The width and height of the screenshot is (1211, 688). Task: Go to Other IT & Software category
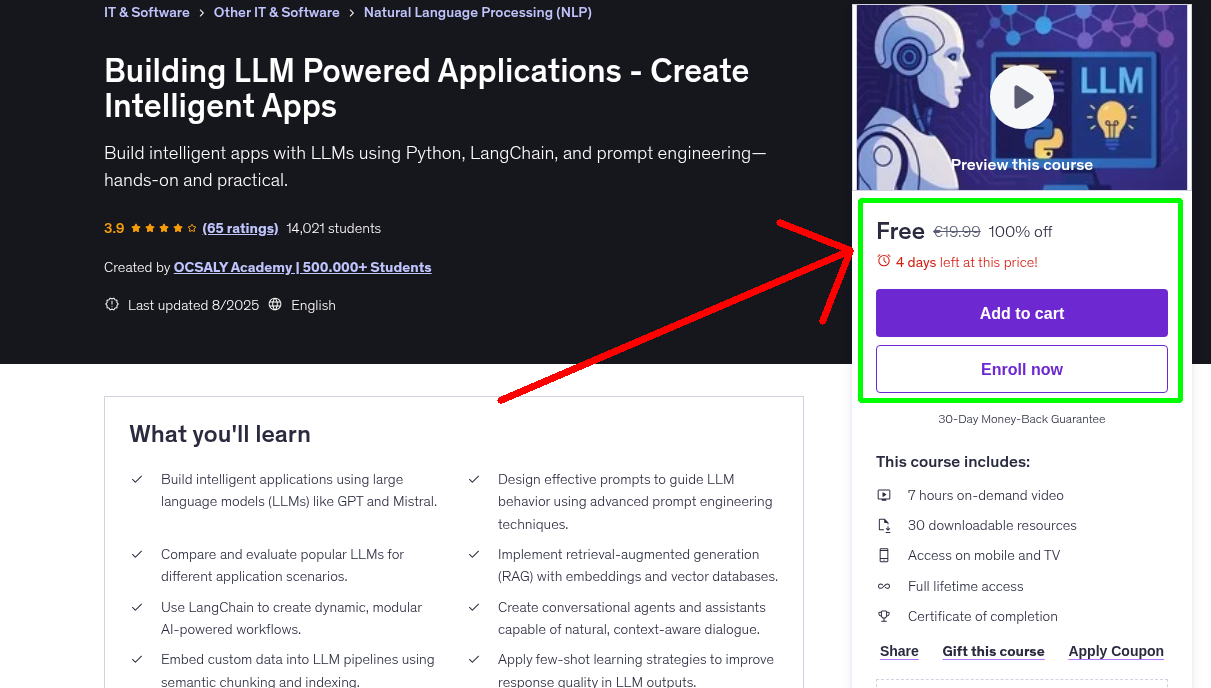[276, 12]
